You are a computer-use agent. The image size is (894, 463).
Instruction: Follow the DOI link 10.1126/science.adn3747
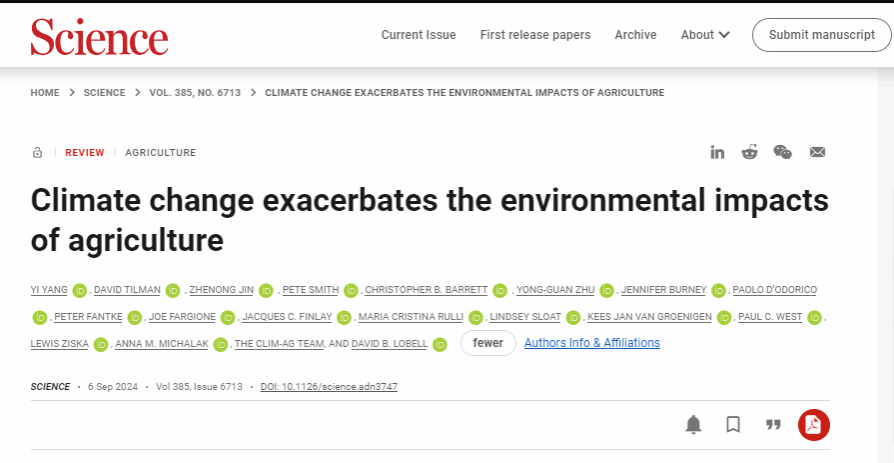[329, 387]
